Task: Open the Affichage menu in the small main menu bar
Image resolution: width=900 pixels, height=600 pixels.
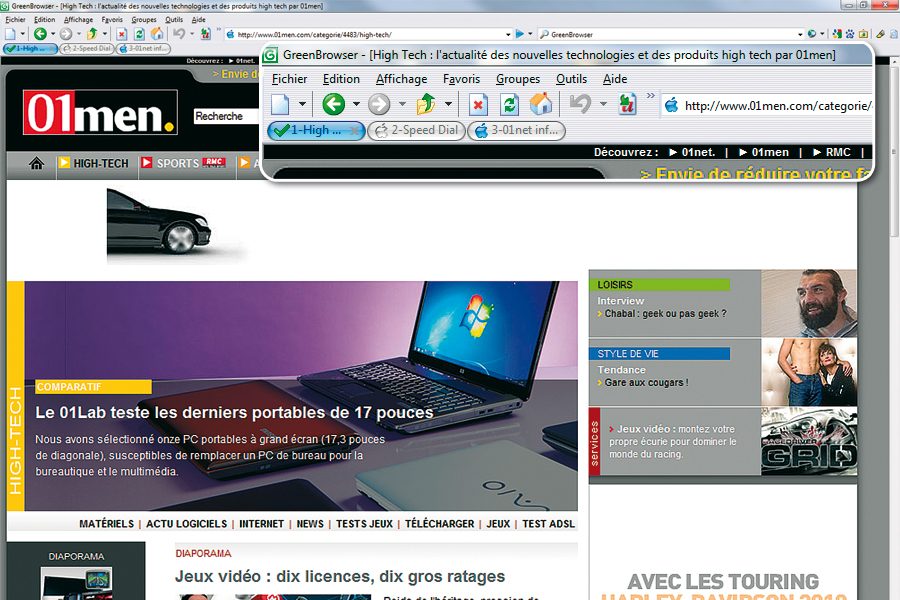Action: click(78, 20)
